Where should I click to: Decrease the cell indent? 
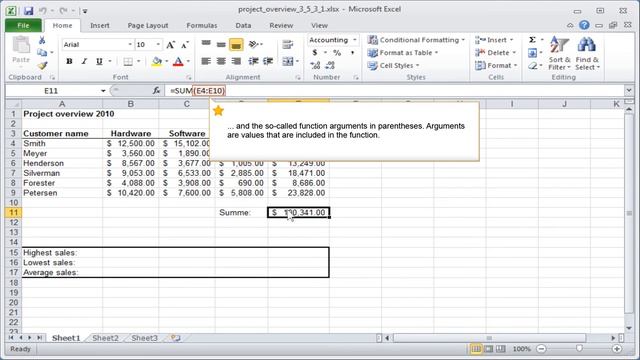click(253, 61)
